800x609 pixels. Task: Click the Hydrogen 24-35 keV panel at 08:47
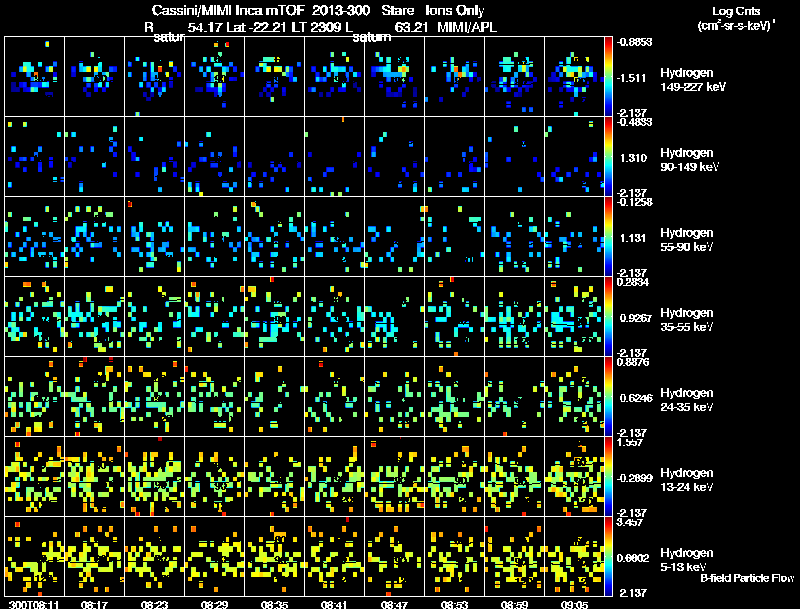394,397
